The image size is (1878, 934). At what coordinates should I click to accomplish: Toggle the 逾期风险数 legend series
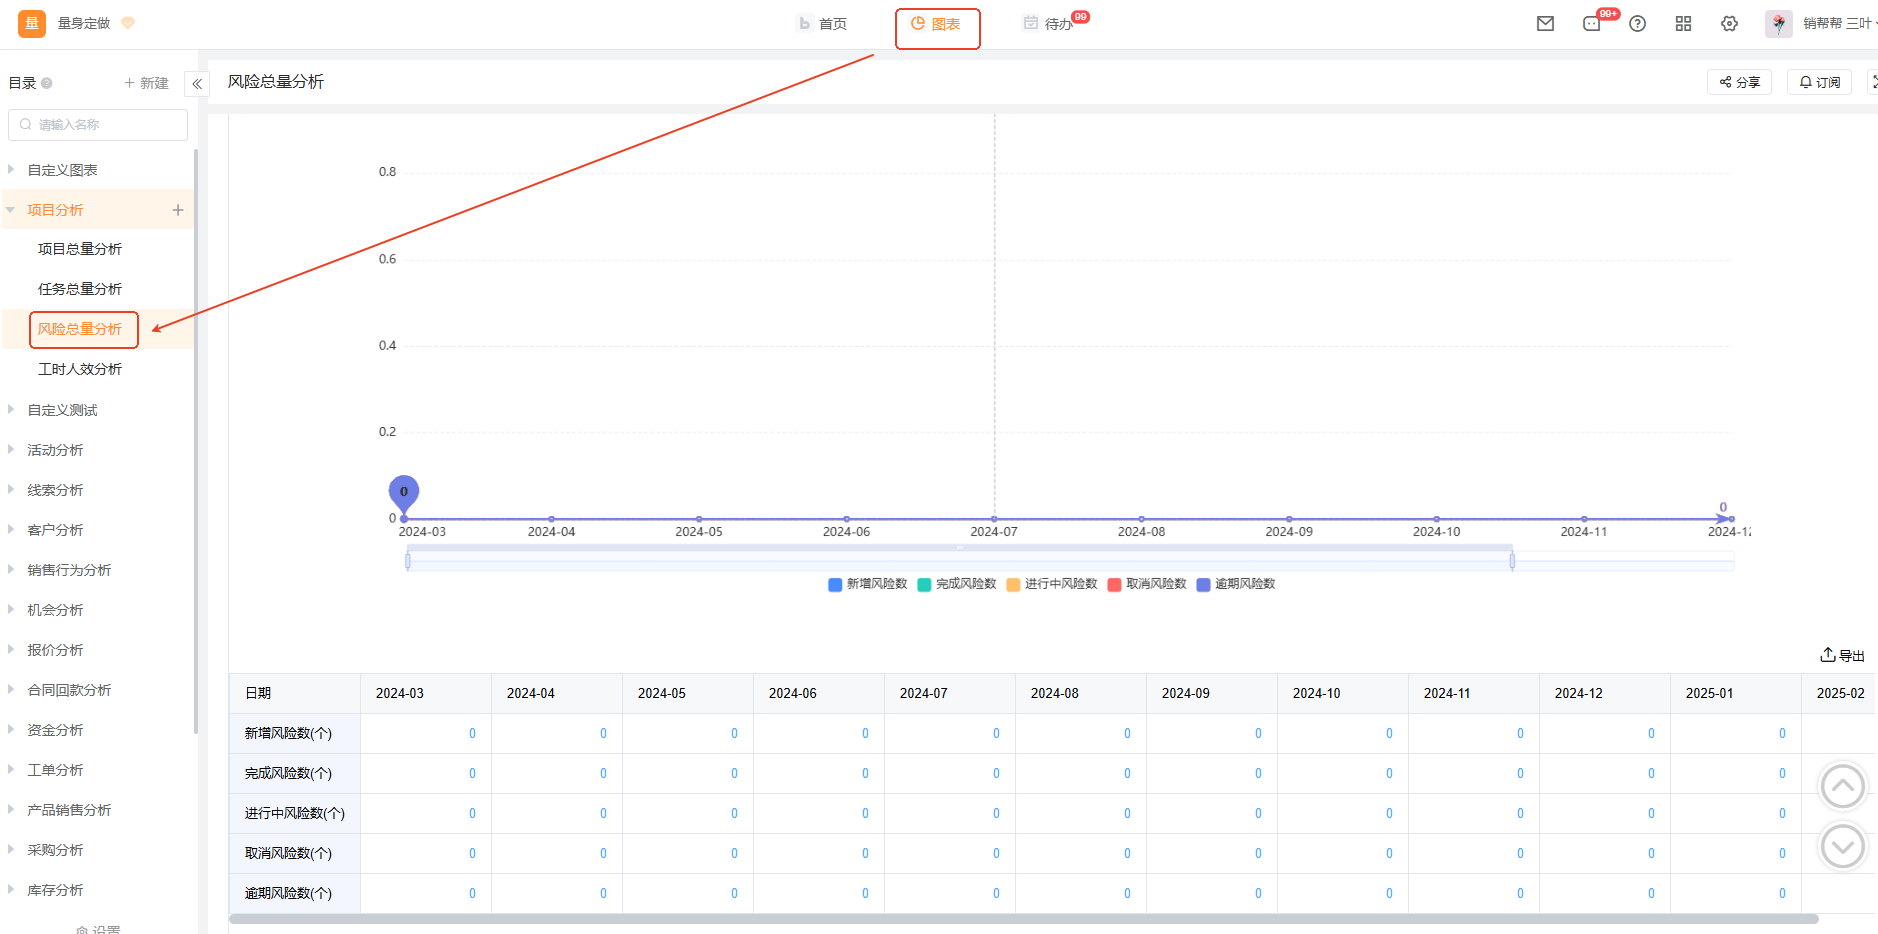pos(1235,584)
